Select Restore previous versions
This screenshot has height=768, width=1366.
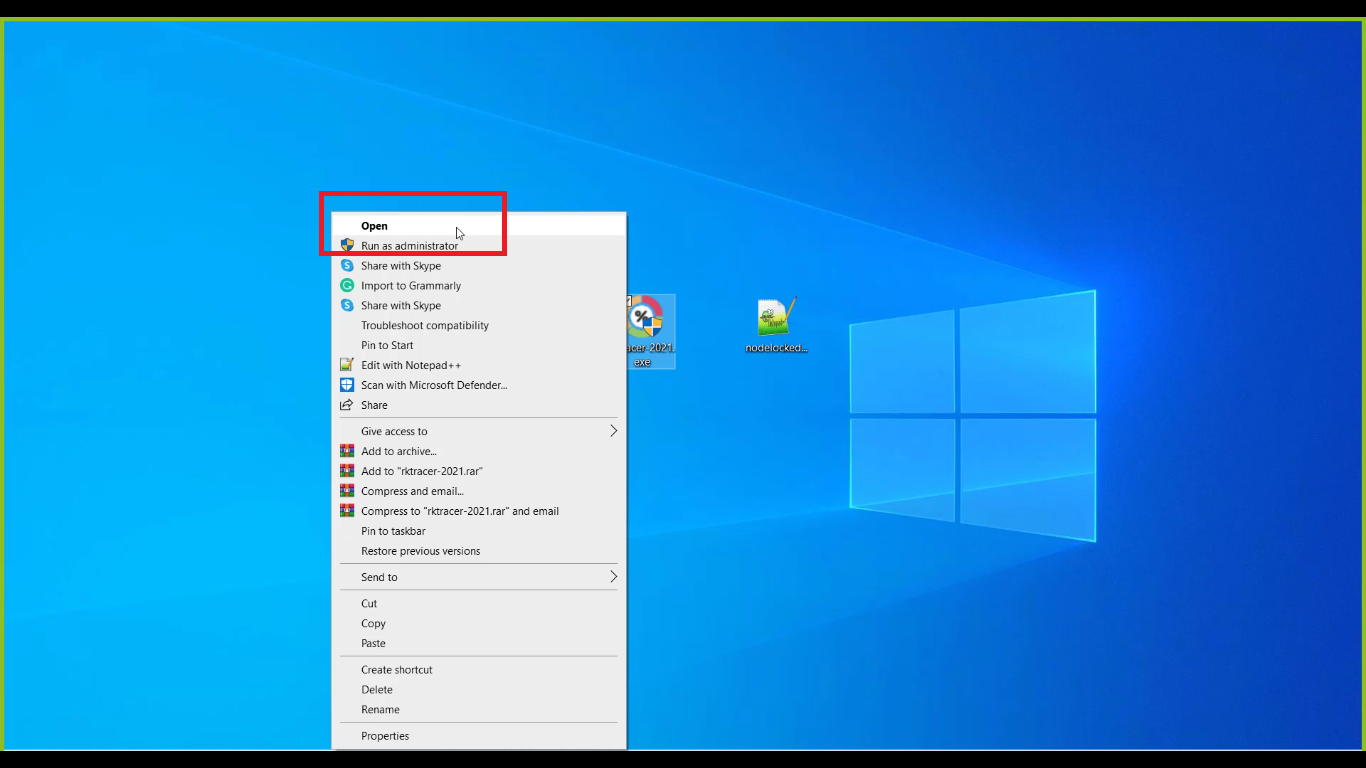pos(479,551)
